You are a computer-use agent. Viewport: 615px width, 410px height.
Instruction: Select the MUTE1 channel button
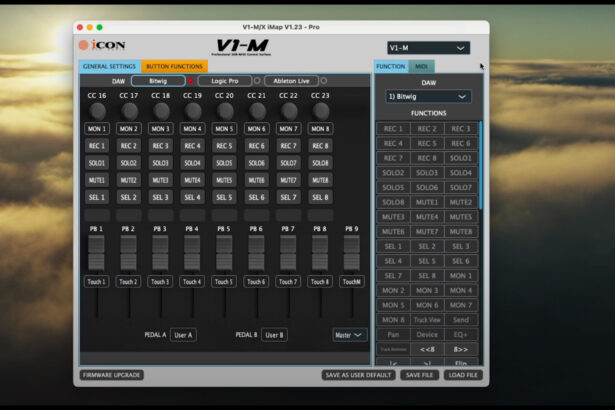(x=97, y=180)
